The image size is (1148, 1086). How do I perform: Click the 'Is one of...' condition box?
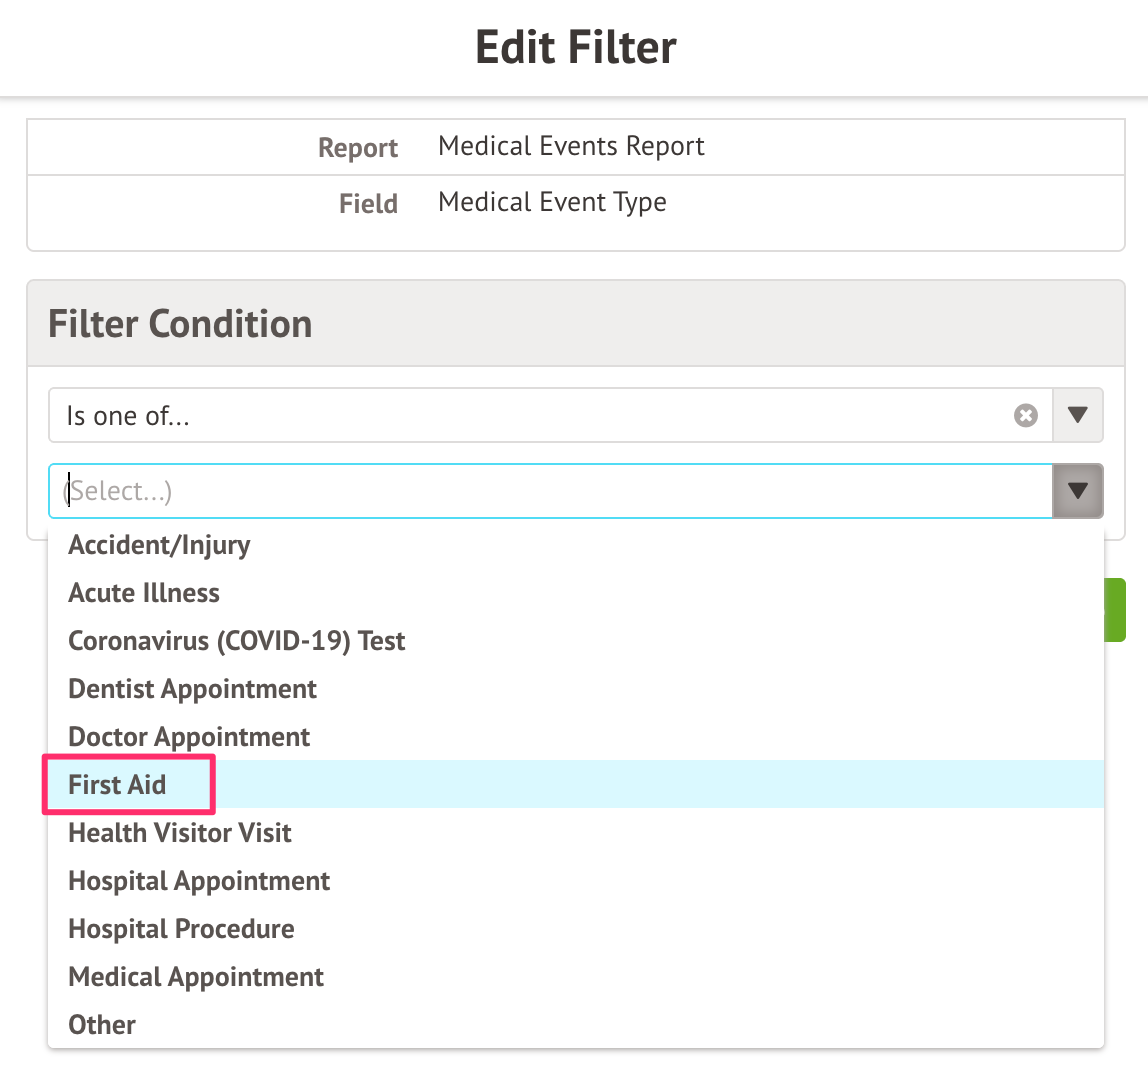click(x=530, y=415)
